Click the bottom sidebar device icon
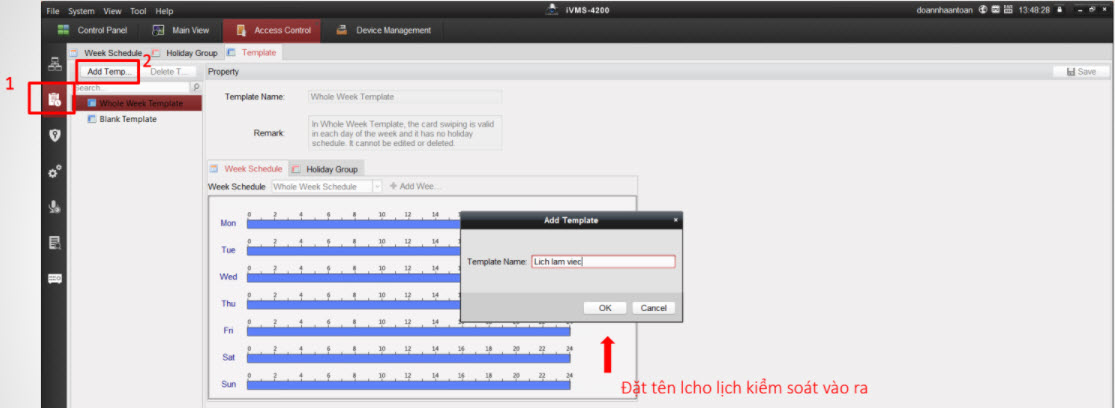Screen dimensions: 1115x408 [55, 278]
